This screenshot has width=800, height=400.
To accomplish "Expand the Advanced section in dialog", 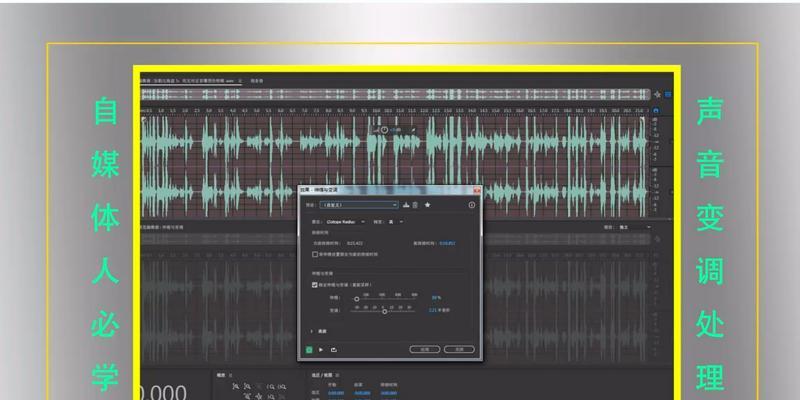I will [x=319, y=332].
